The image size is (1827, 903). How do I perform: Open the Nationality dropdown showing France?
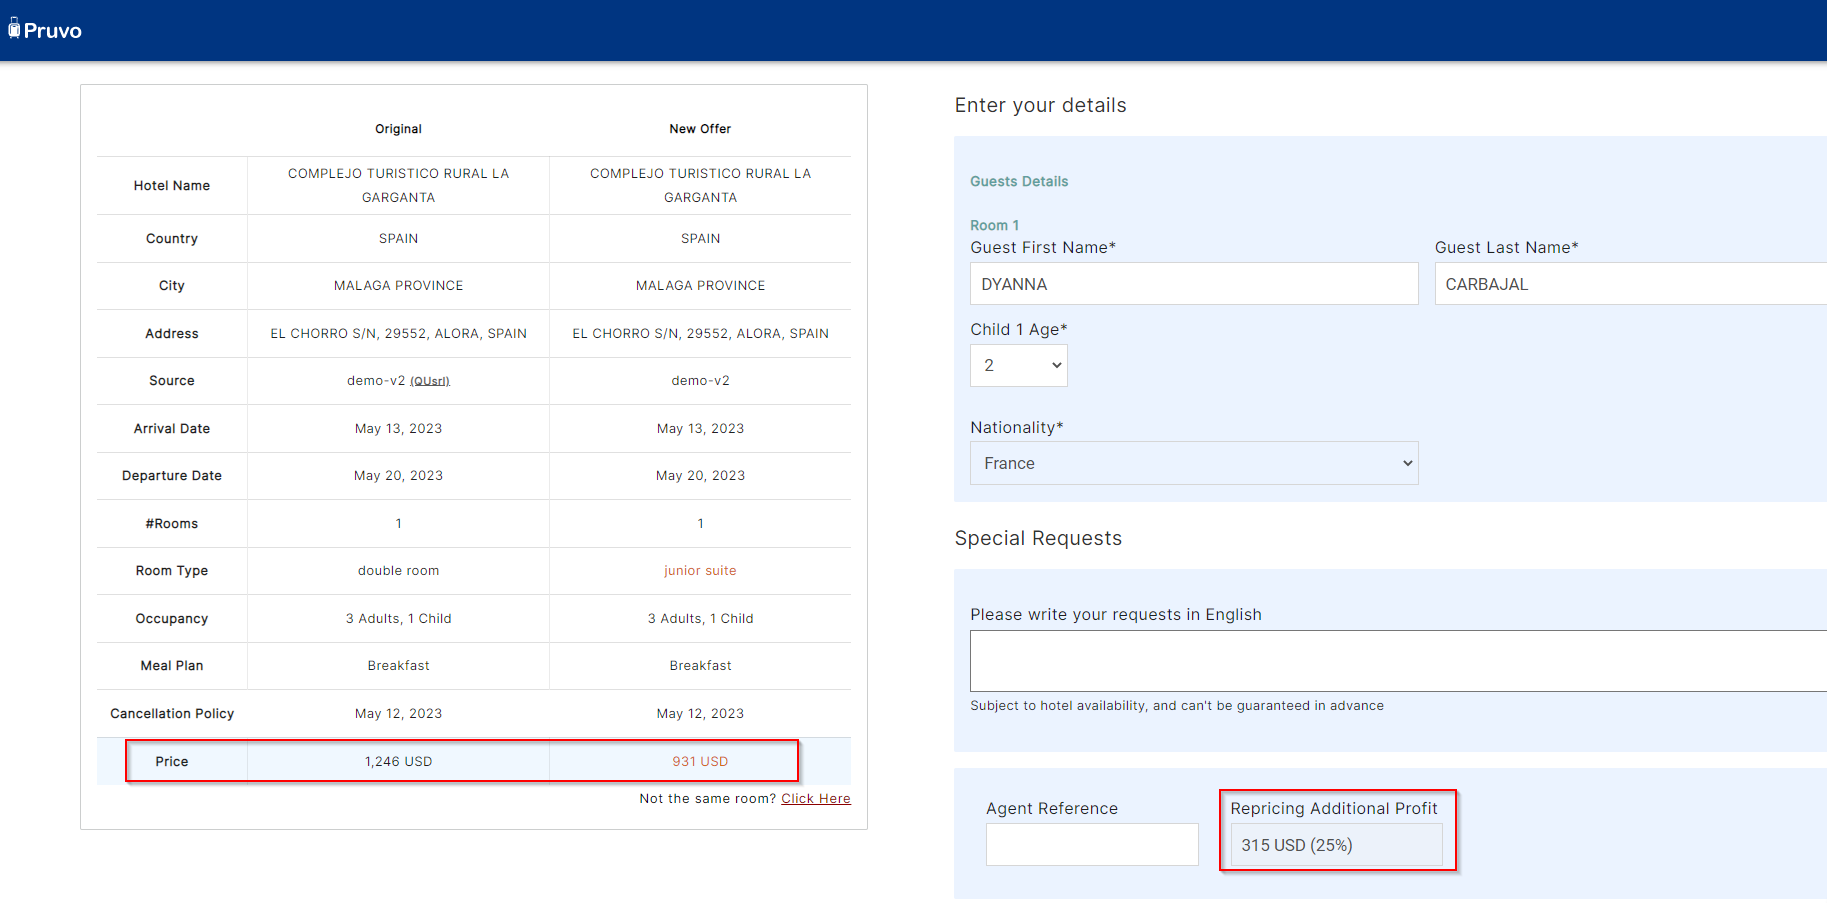(1194, 464)
